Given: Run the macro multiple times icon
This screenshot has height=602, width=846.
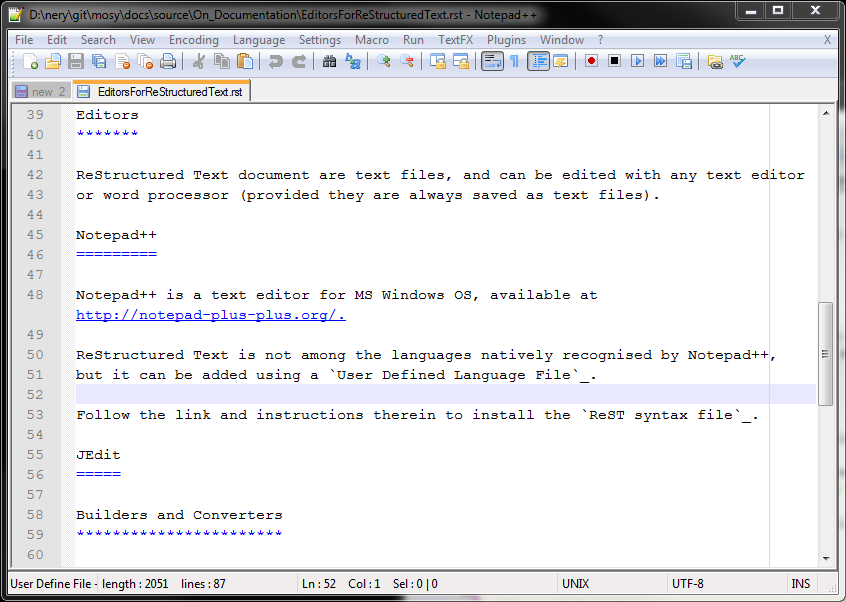Looking at the screenshot, I should (x=660, y=61).
